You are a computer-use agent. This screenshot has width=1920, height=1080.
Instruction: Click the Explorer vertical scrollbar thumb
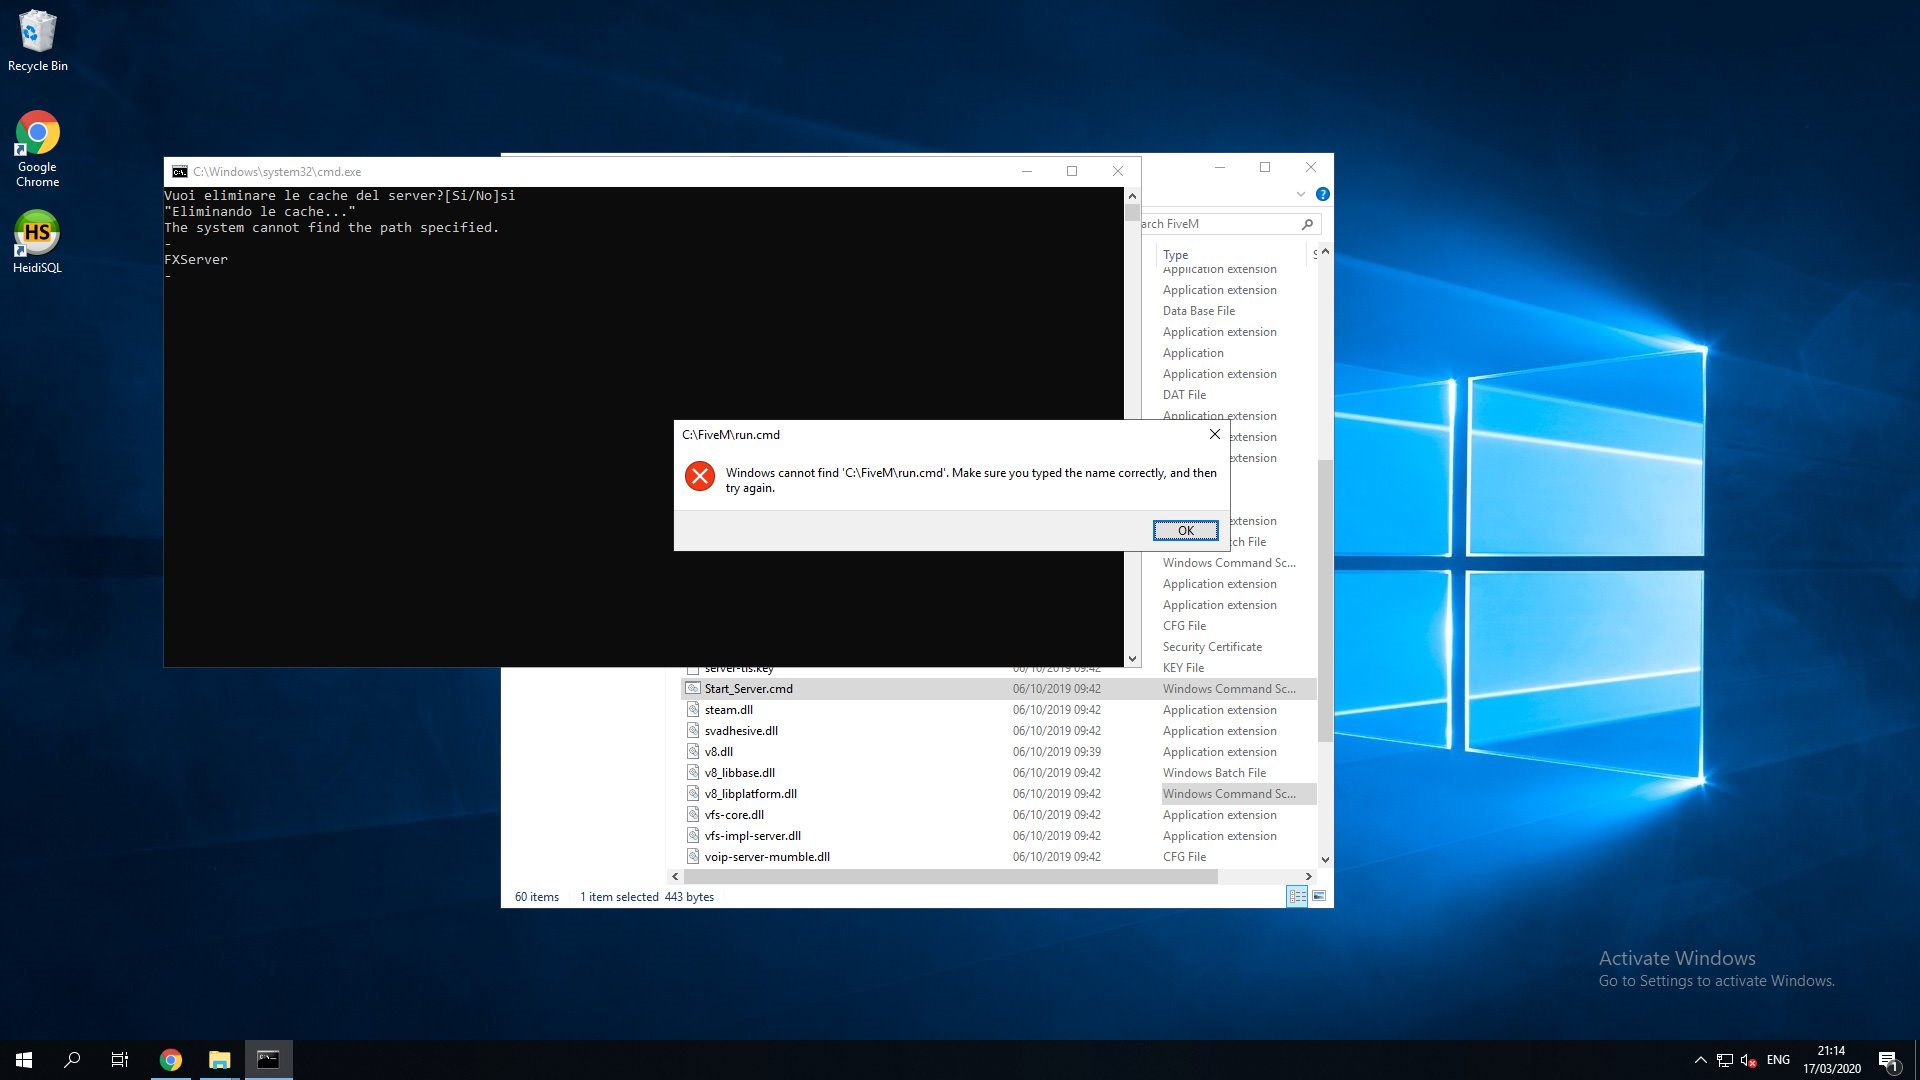pyautogui.click(x=1325, y=600)
